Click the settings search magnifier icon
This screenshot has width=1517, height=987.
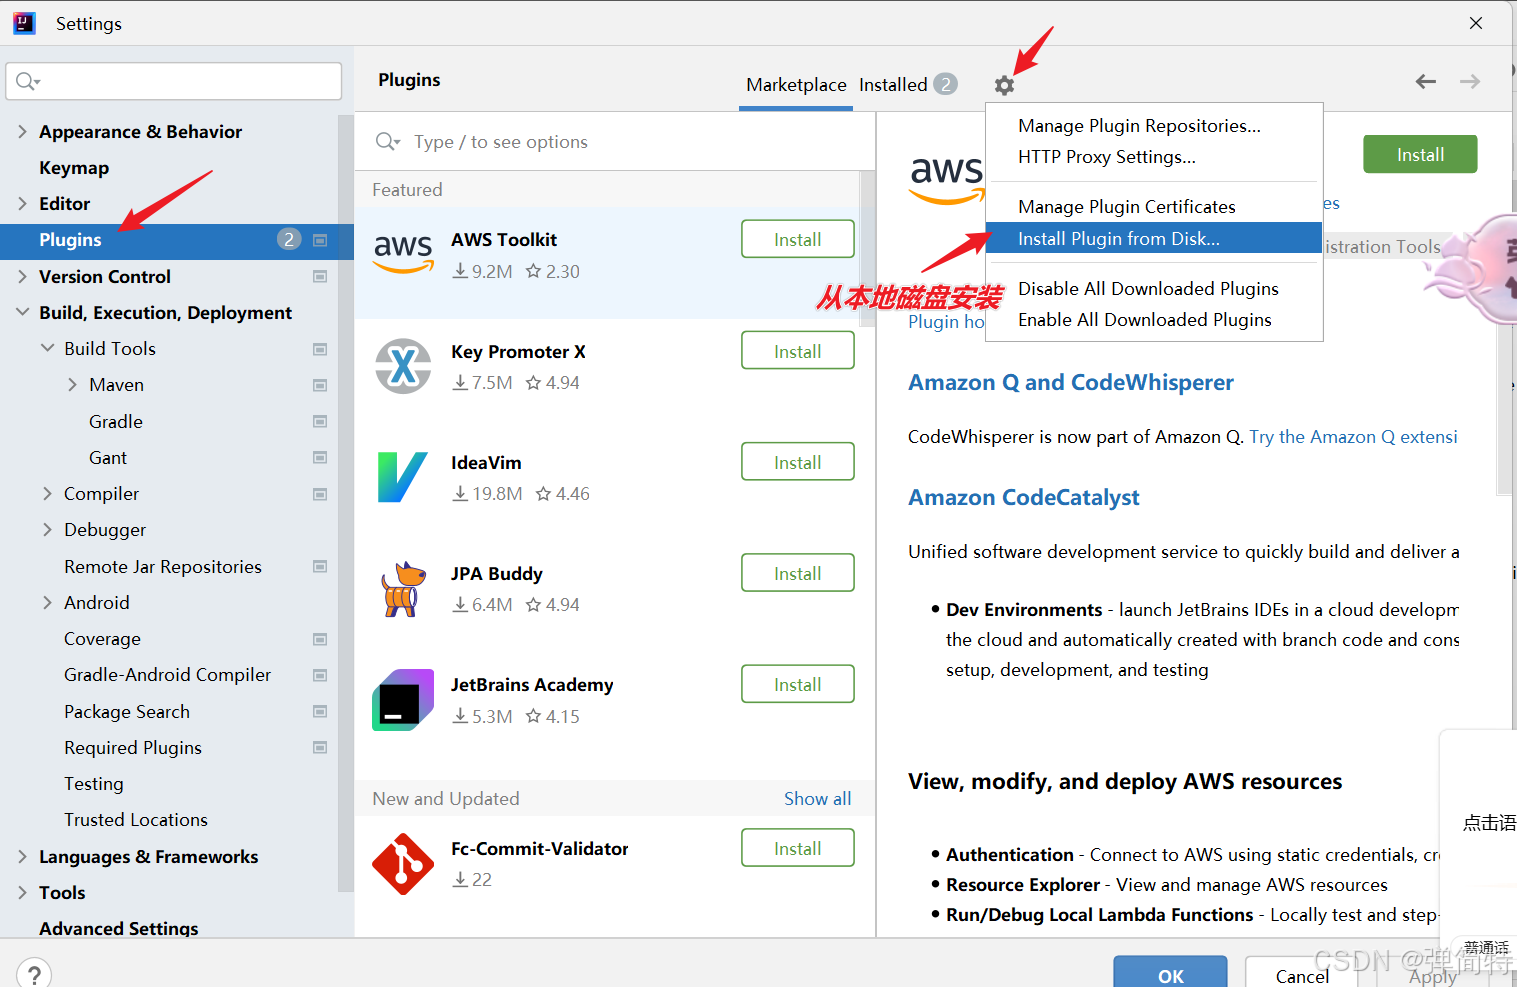click(x=27, y=81)
